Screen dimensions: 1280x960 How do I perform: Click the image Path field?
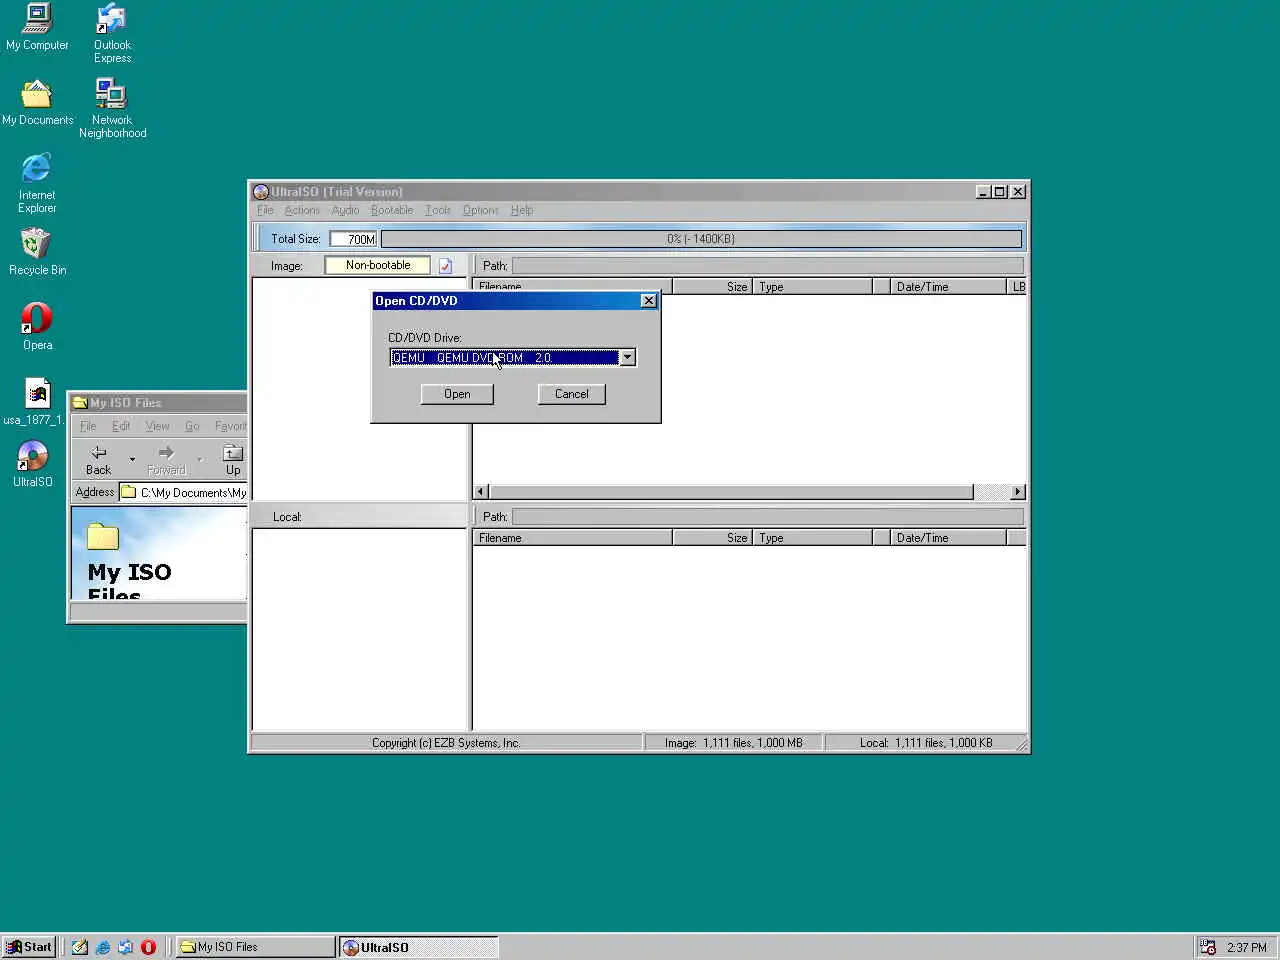click(768, 266)
